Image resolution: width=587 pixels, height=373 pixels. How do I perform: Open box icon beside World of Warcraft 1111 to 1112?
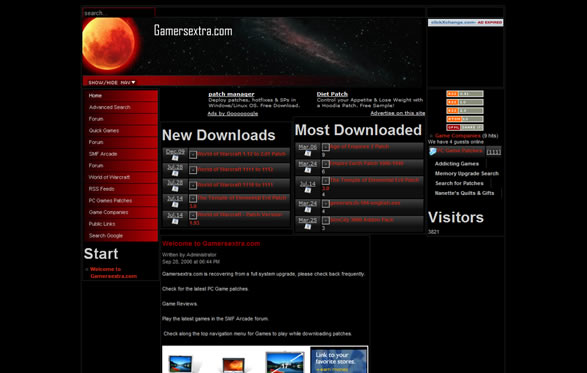tap(193, 170)
